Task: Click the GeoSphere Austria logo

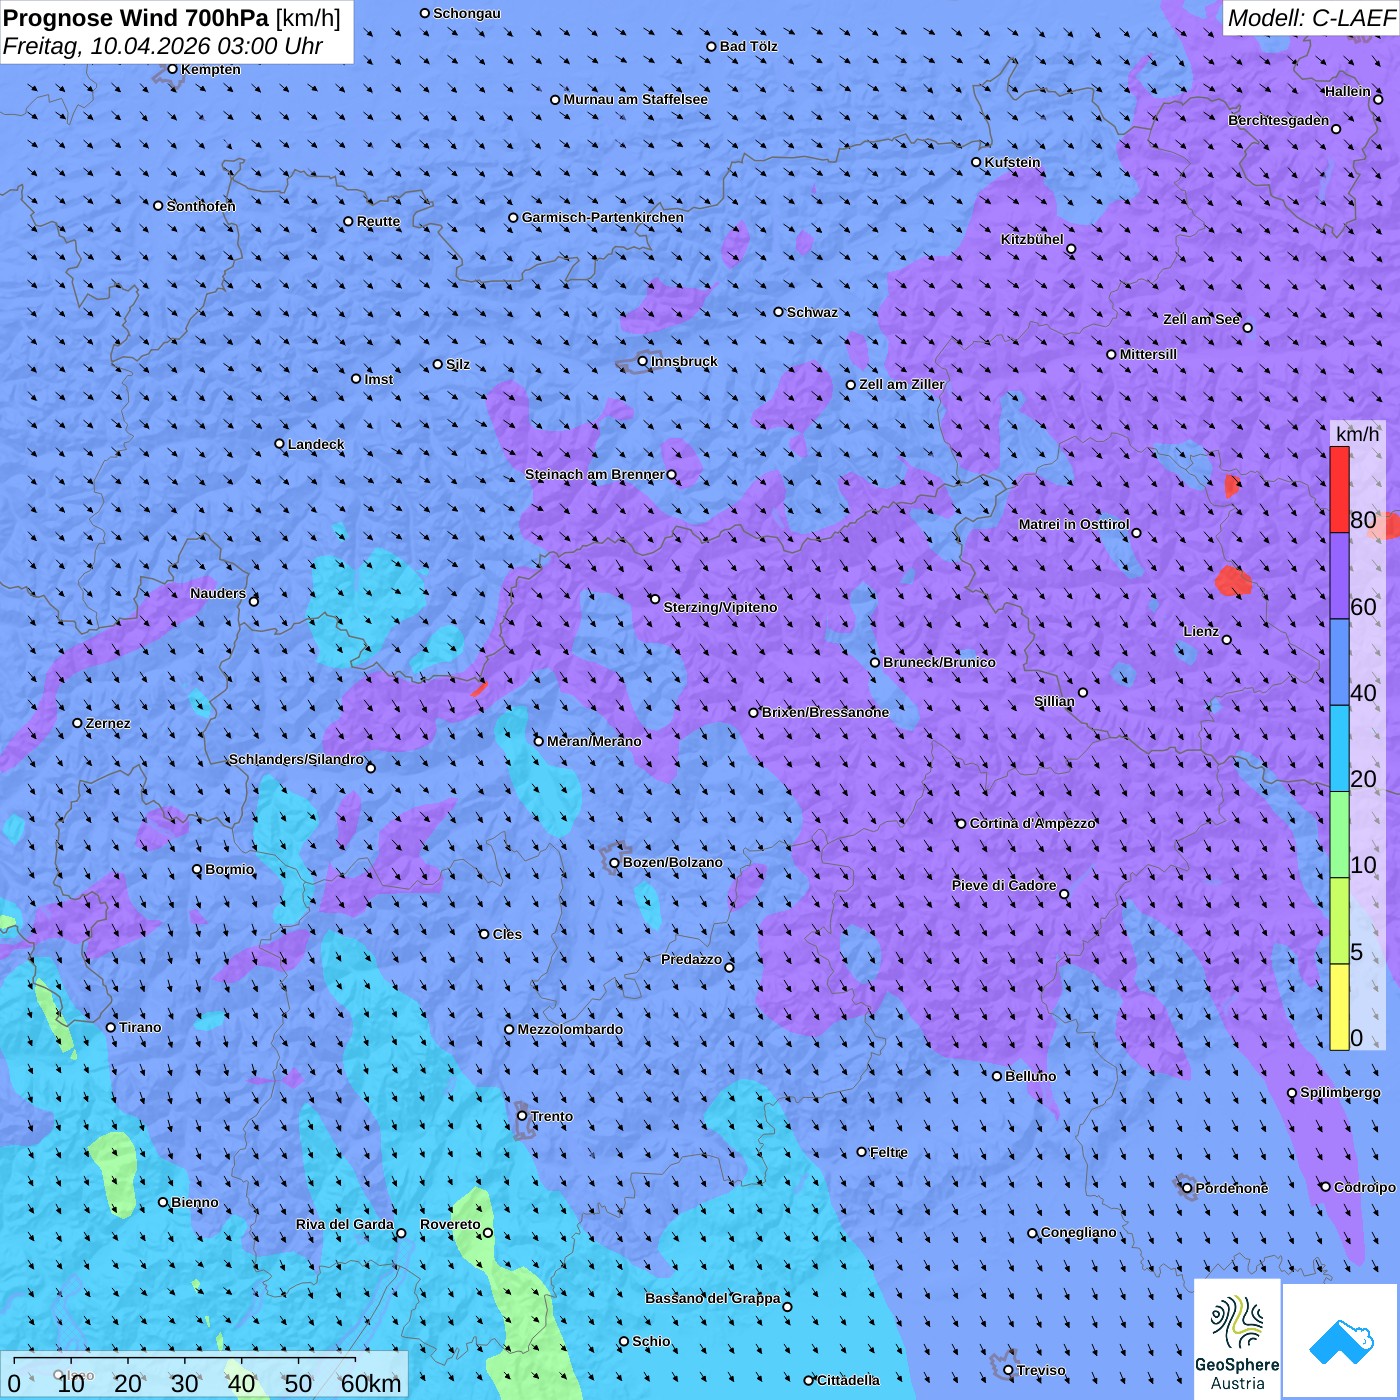Action: point(1237,1338)
